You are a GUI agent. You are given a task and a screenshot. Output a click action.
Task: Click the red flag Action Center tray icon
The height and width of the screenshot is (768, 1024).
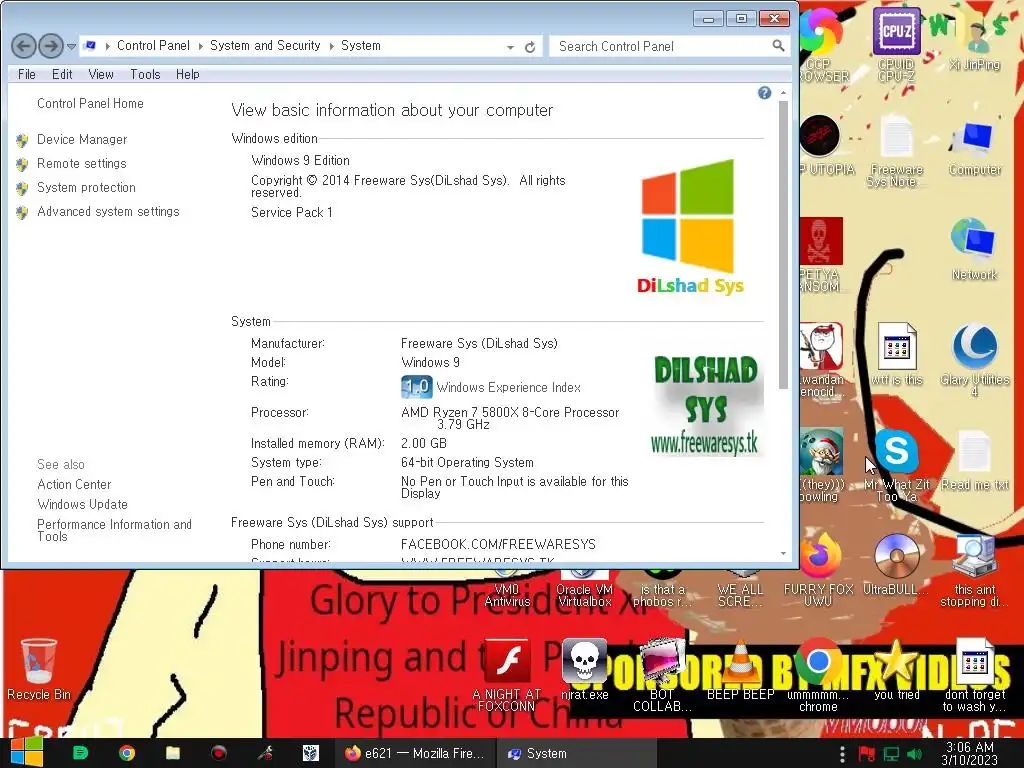867,754
